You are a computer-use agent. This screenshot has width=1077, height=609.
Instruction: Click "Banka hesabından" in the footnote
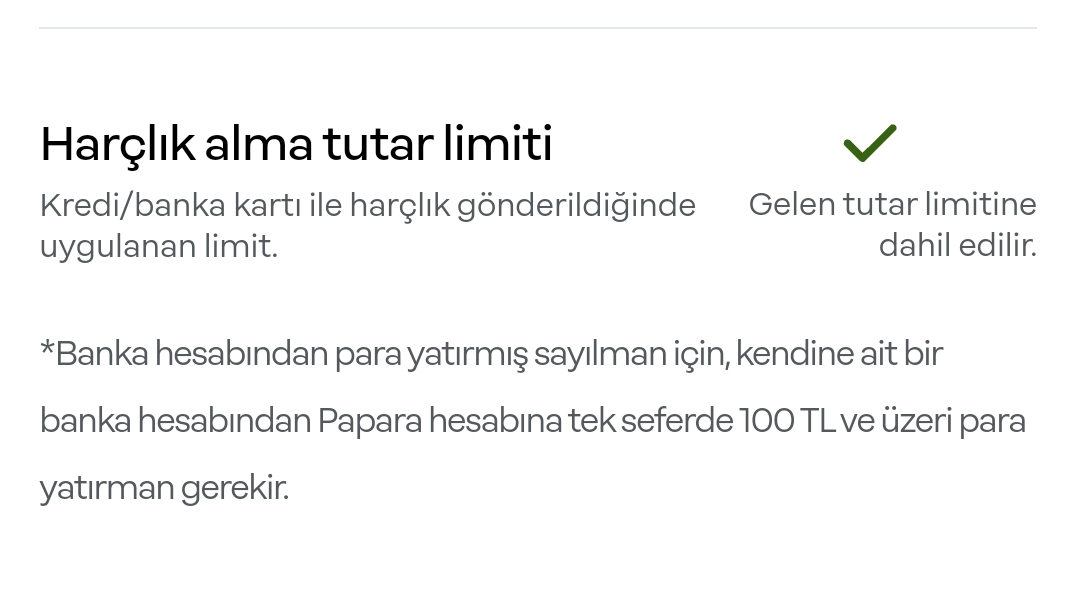[x=192, y=354]
